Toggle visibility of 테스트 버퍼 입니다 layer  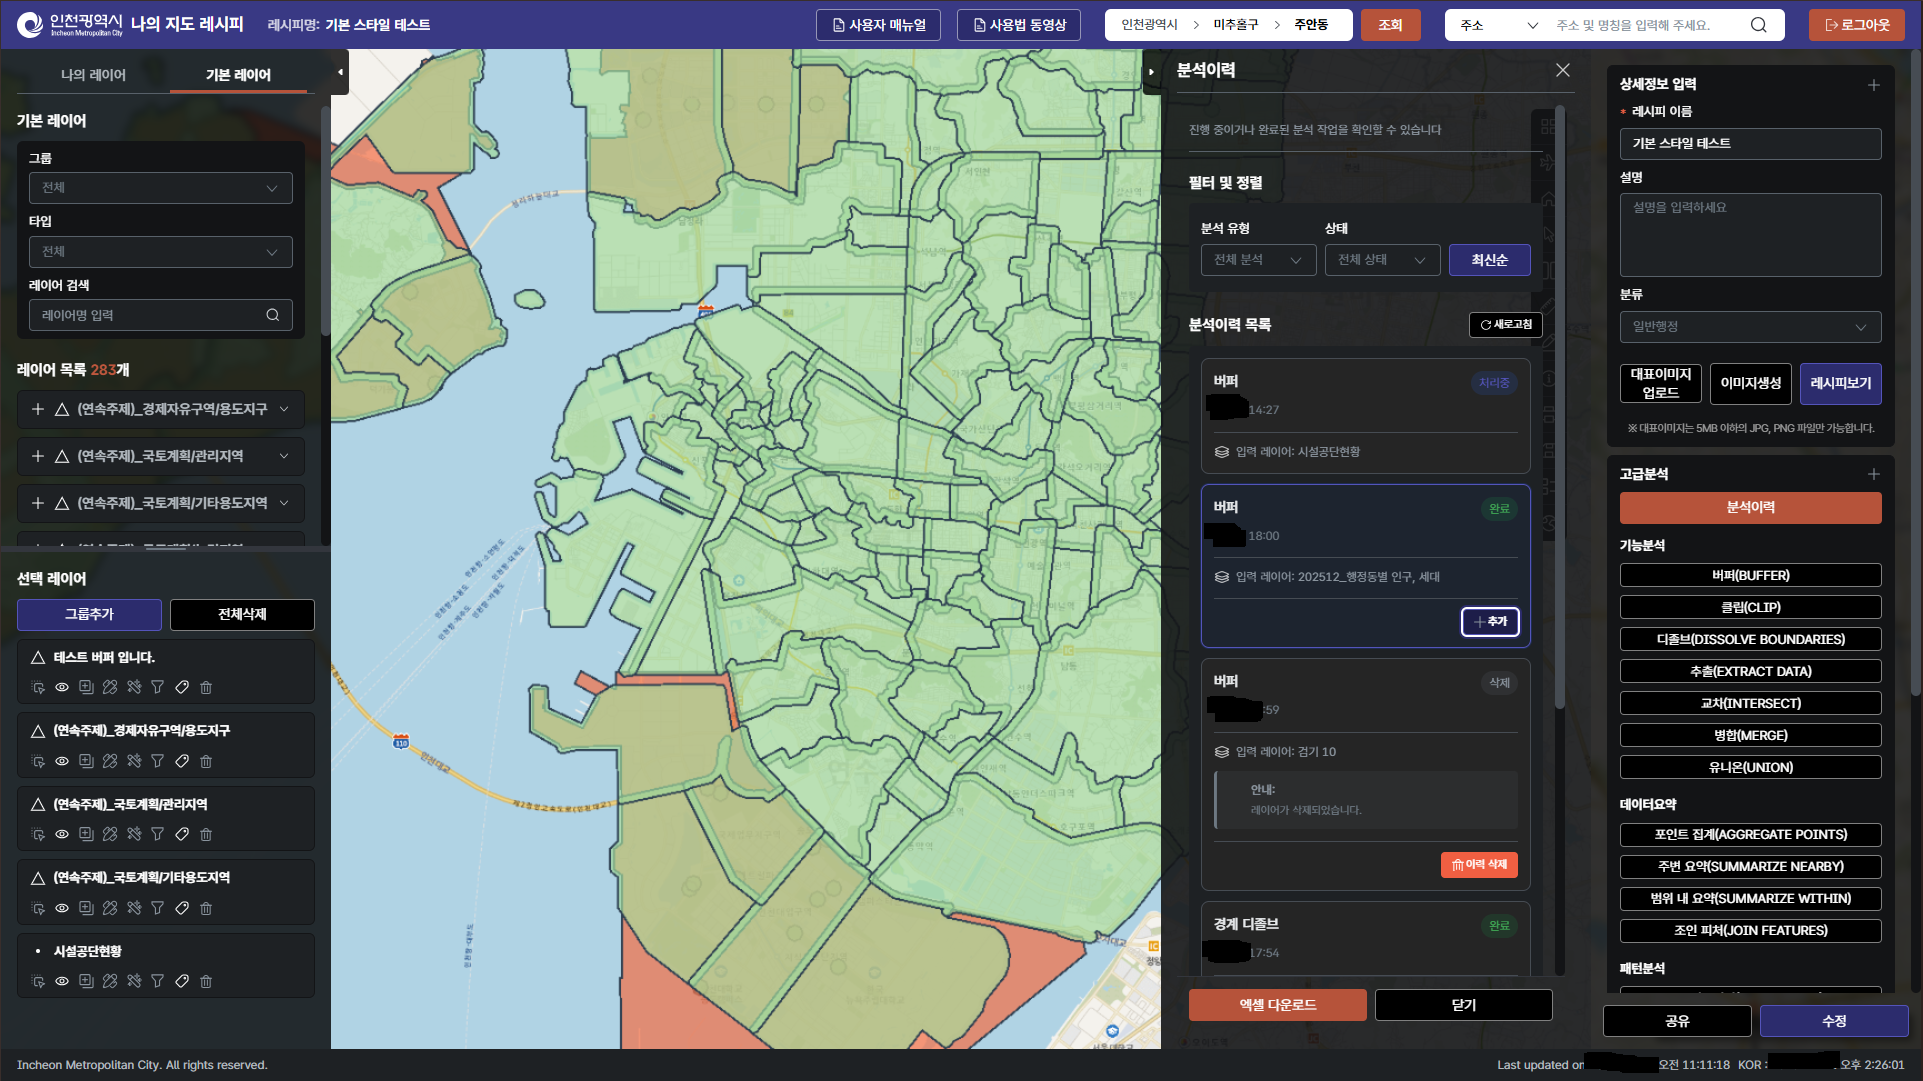[x=62, y=687]
